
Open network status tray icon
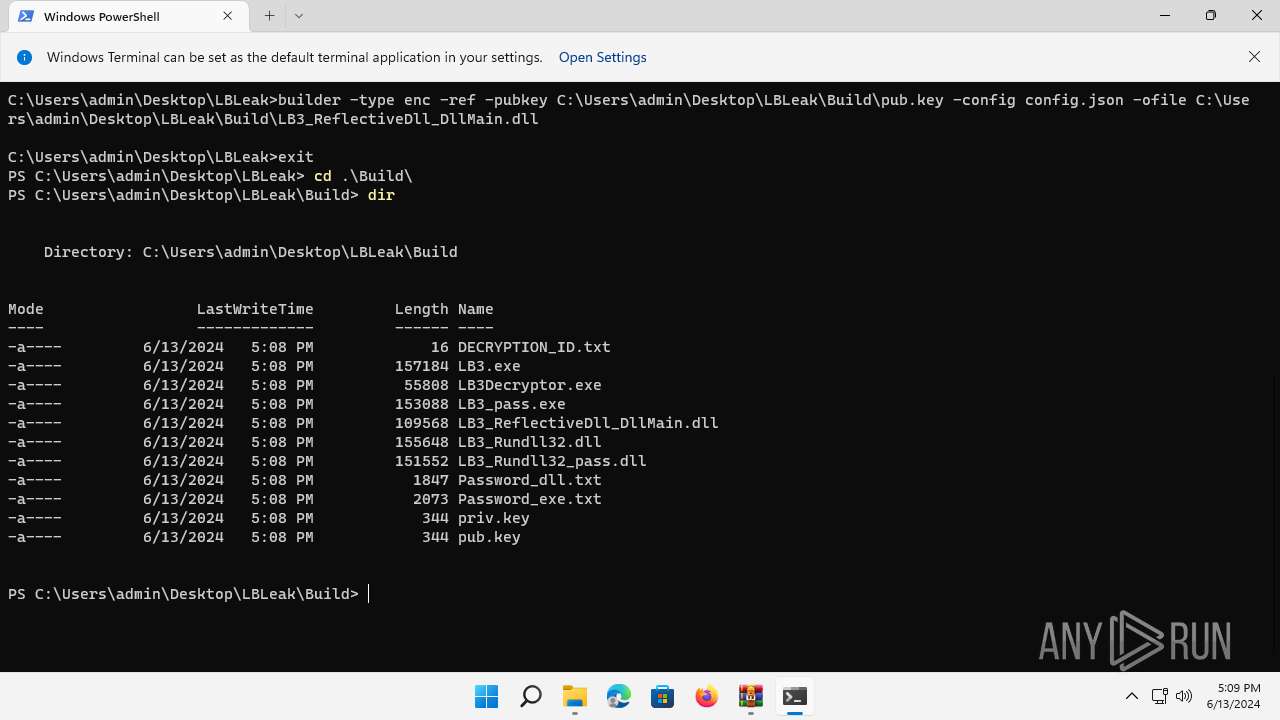[x=1160, y=696]
